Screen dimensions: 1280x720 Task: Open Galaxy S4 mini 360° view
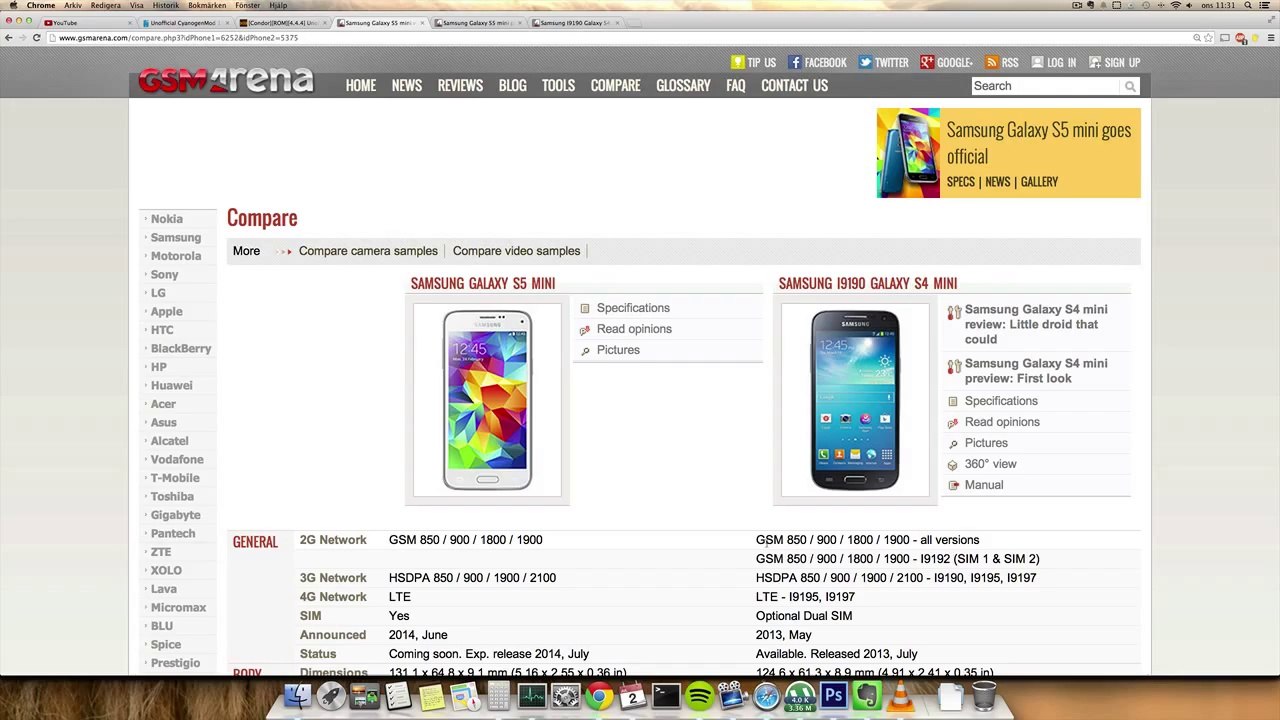[990, 464]
